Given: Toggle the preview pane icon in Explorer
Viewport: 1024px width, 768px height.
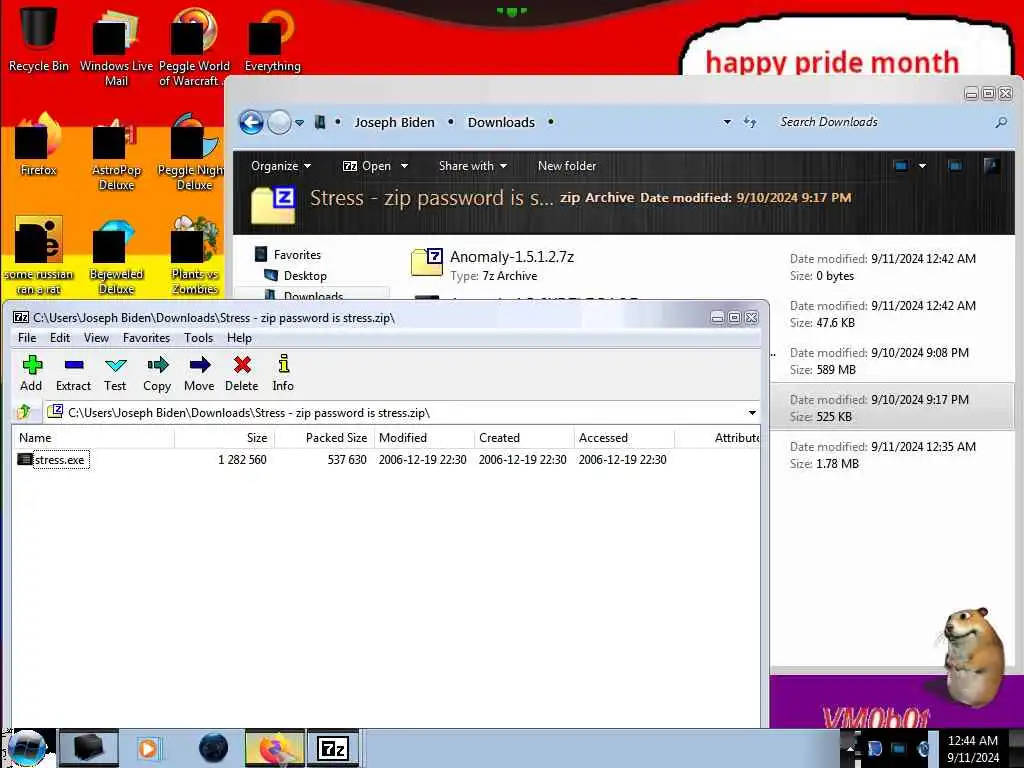Looking at the screenshot, I should point(955,166).
